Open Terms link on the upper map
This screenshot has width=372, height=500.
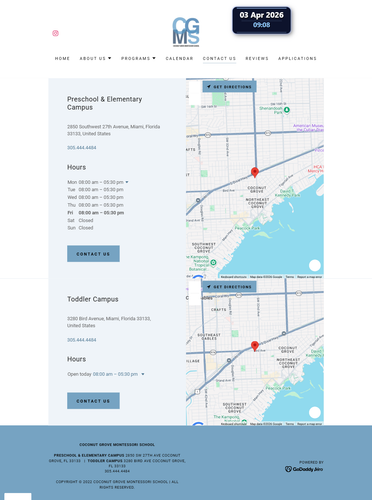pos(290,277)
